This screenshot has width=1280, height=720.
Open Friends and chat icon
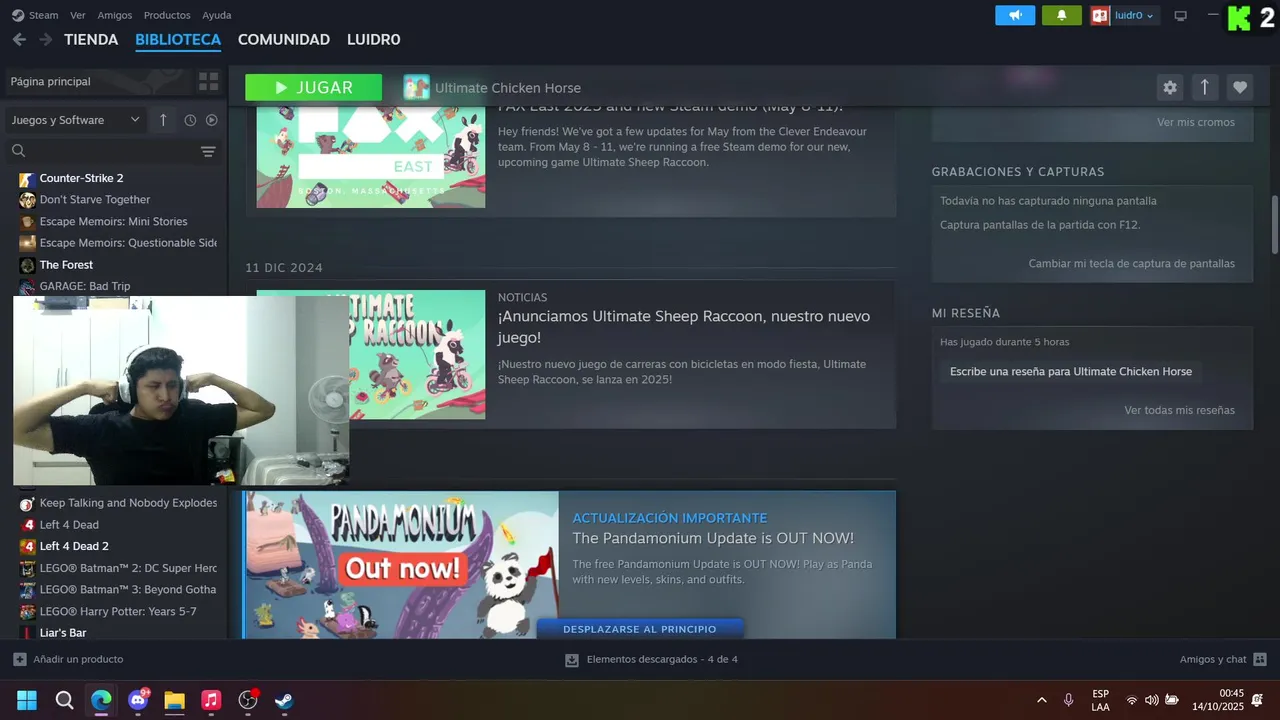(x=1260, y=659)
